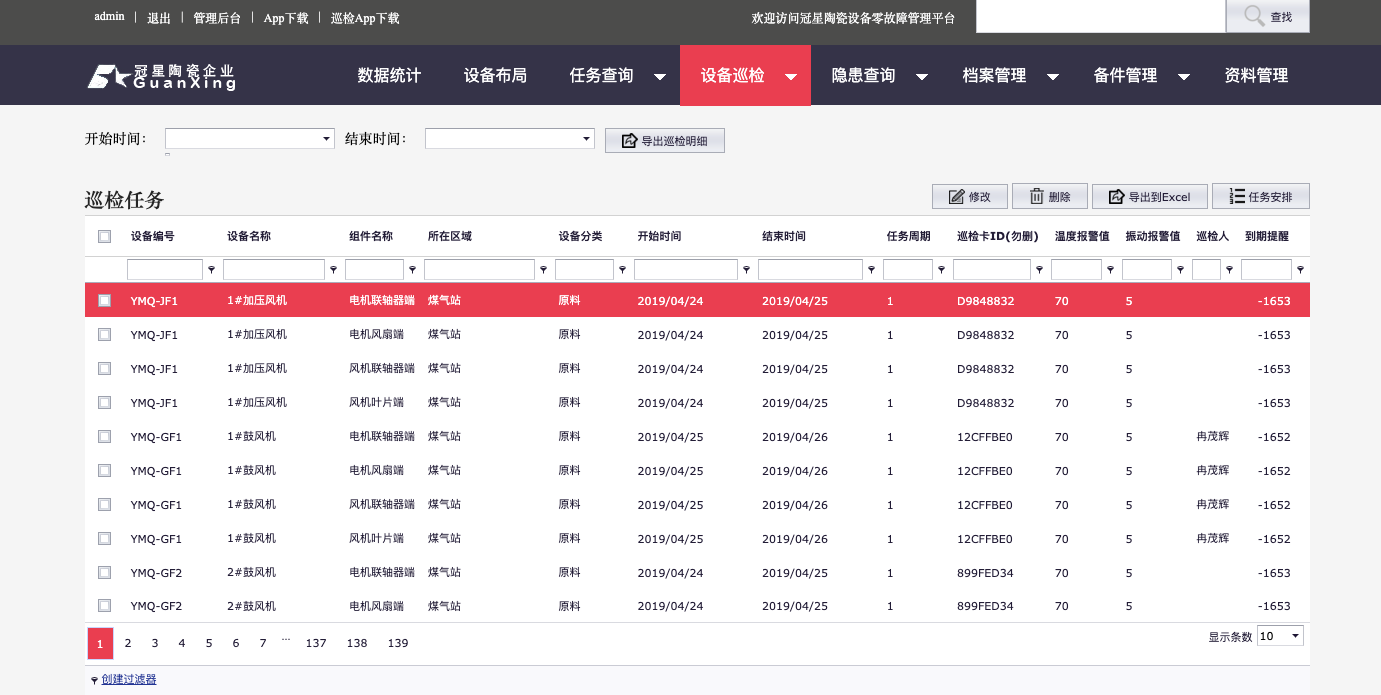Click the 导出到Excel button
The width and height of the screenshot is (1381, 695).
1150,197
